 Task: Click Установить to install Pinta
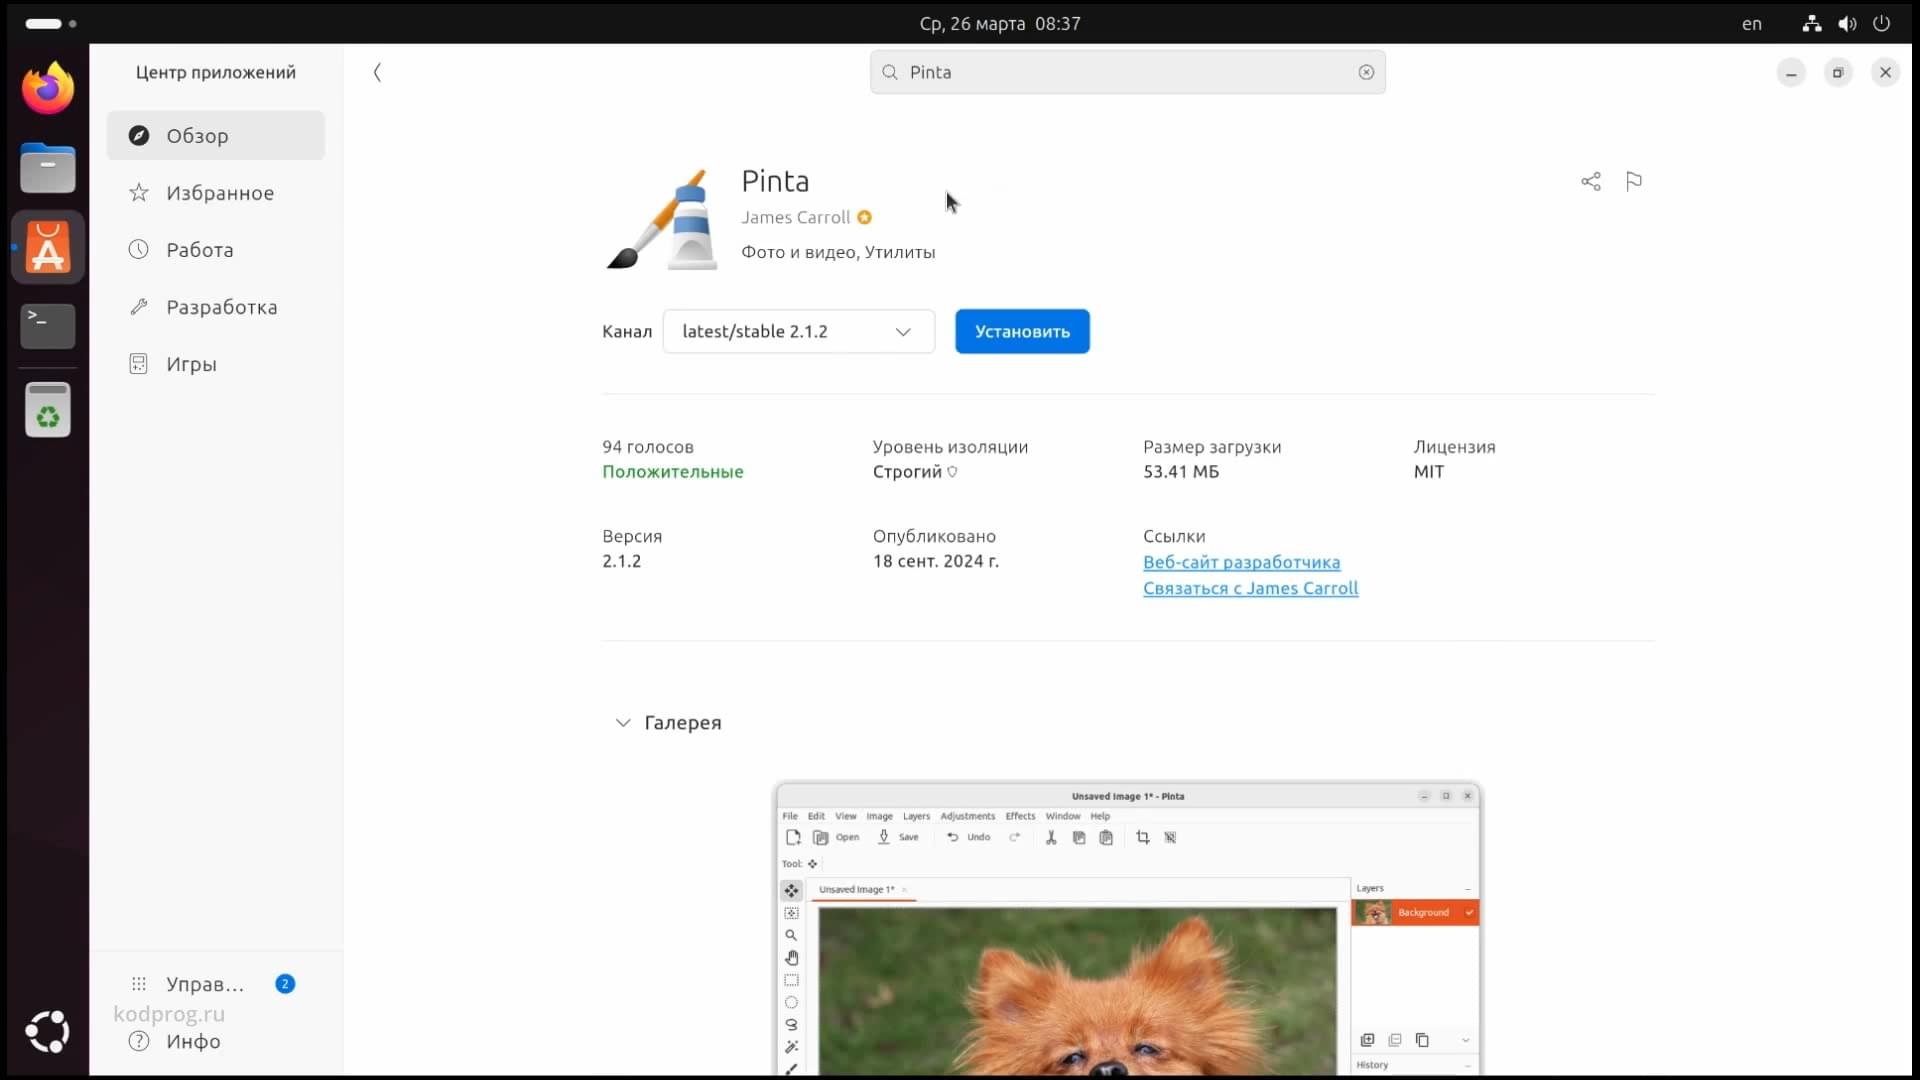pos(1022,331)
